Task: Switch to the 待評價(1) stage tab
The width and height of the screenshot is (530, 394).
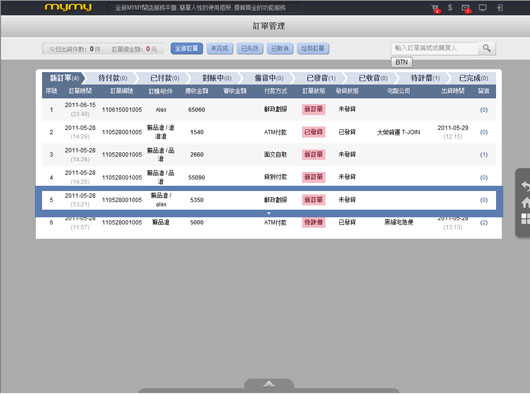Action: tap(425, 78)
